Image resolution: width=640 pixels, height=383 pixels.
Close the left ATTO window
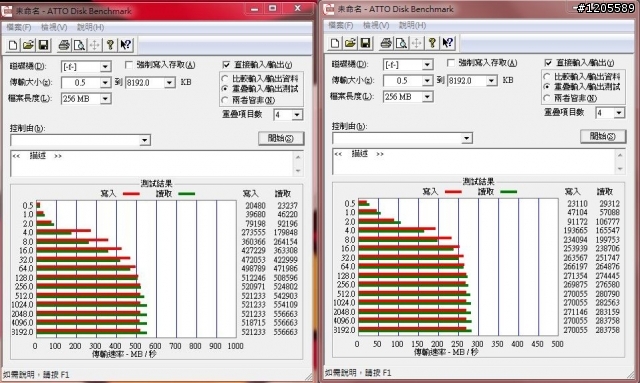point(297,9)
